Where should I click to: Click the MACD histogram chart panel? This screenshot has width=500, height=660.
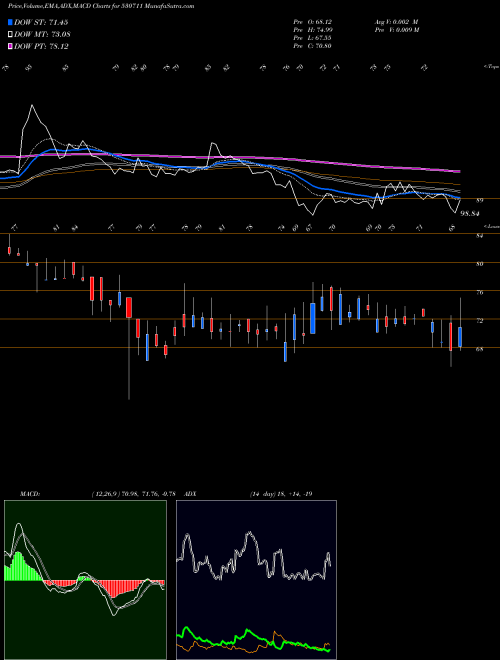[85, 580]
